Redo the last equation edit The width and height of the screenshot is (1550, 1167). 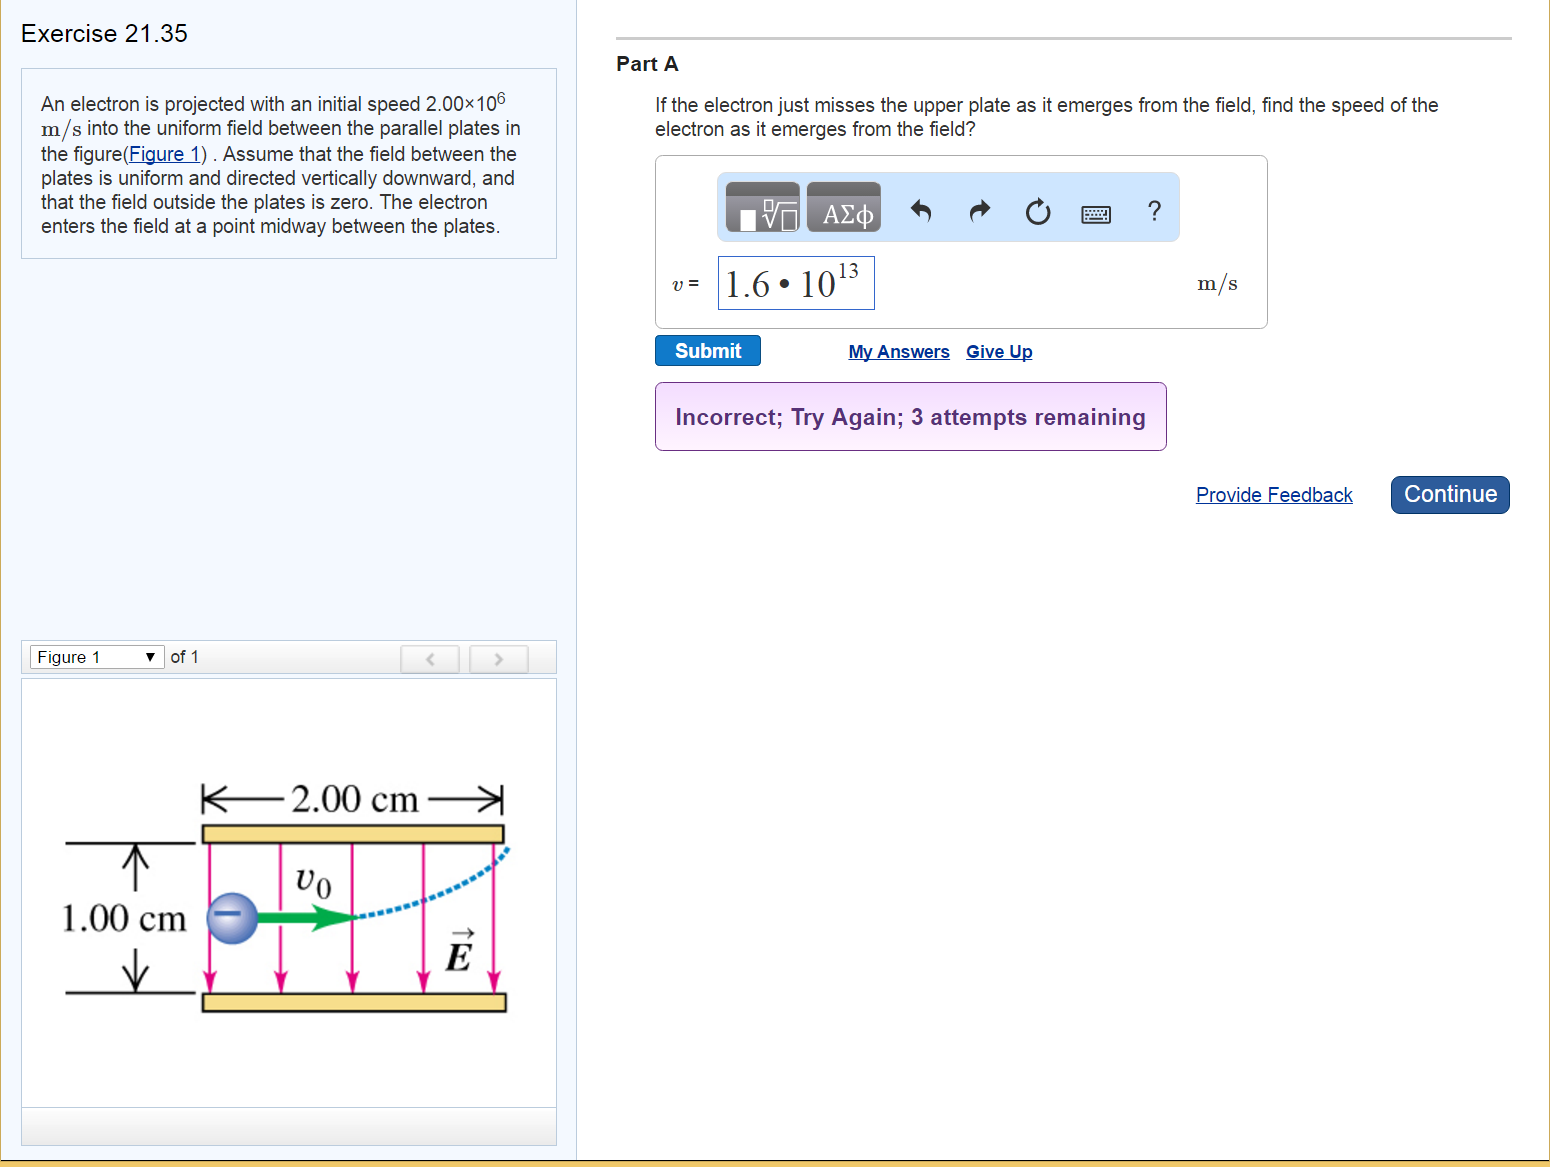(979, 211)
